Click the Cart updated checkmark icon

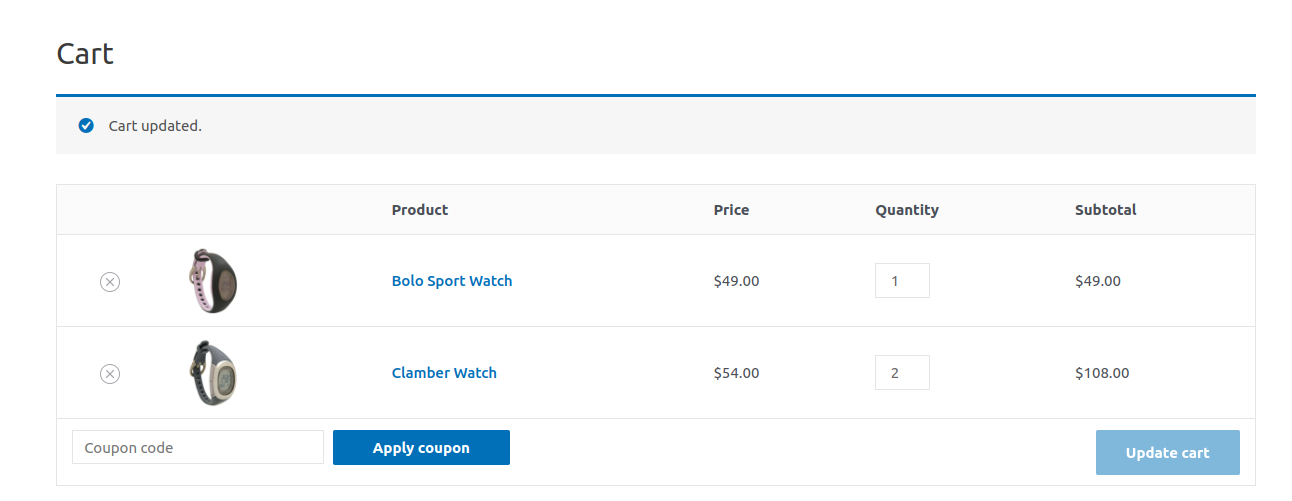86,126
